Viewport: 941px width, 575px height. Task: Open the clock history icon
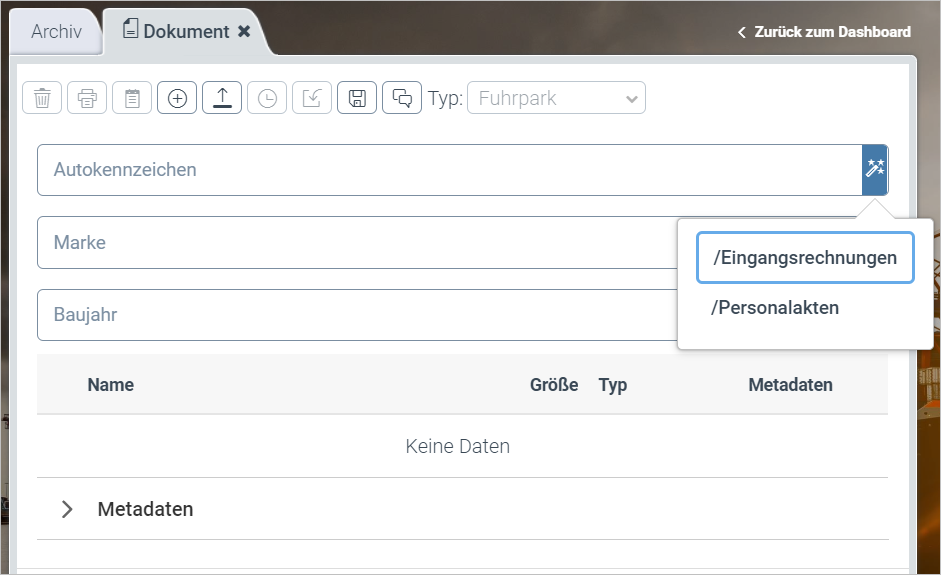267,98
